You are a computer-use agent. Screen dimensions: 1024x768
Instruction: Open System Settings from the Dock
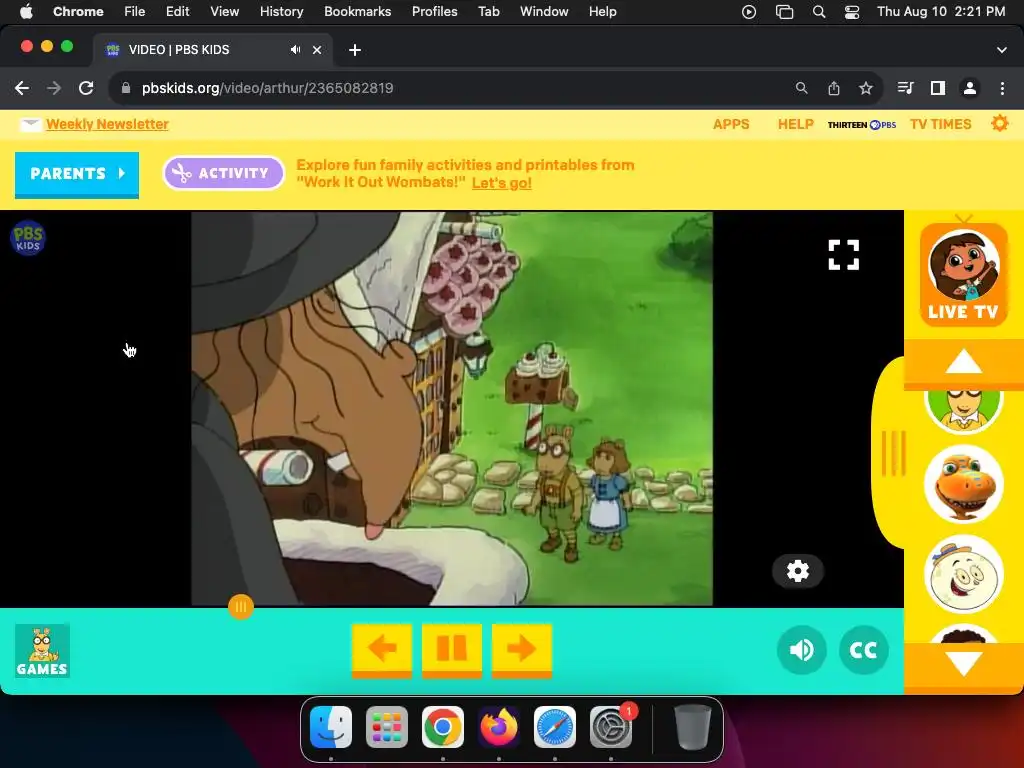click(x=611, y=726)
